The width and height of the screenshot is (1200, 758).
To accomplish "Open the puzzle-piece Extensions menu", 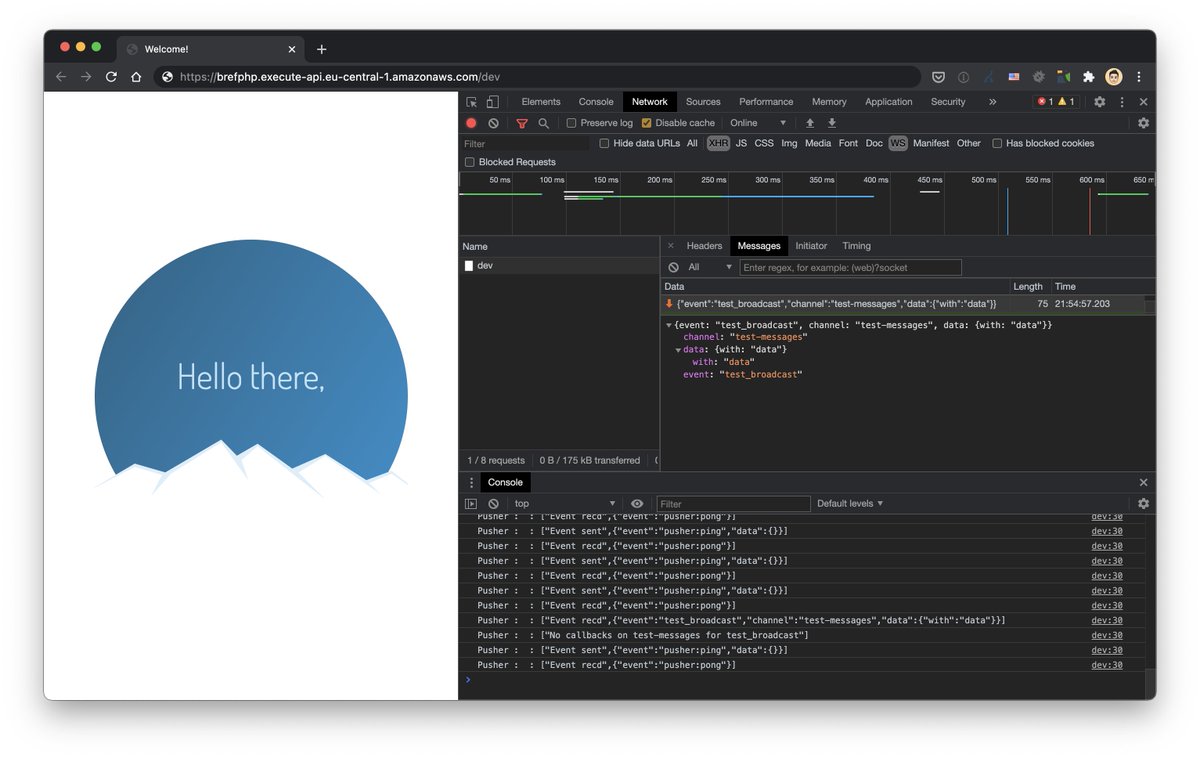I will click(x=1089, y=77).
